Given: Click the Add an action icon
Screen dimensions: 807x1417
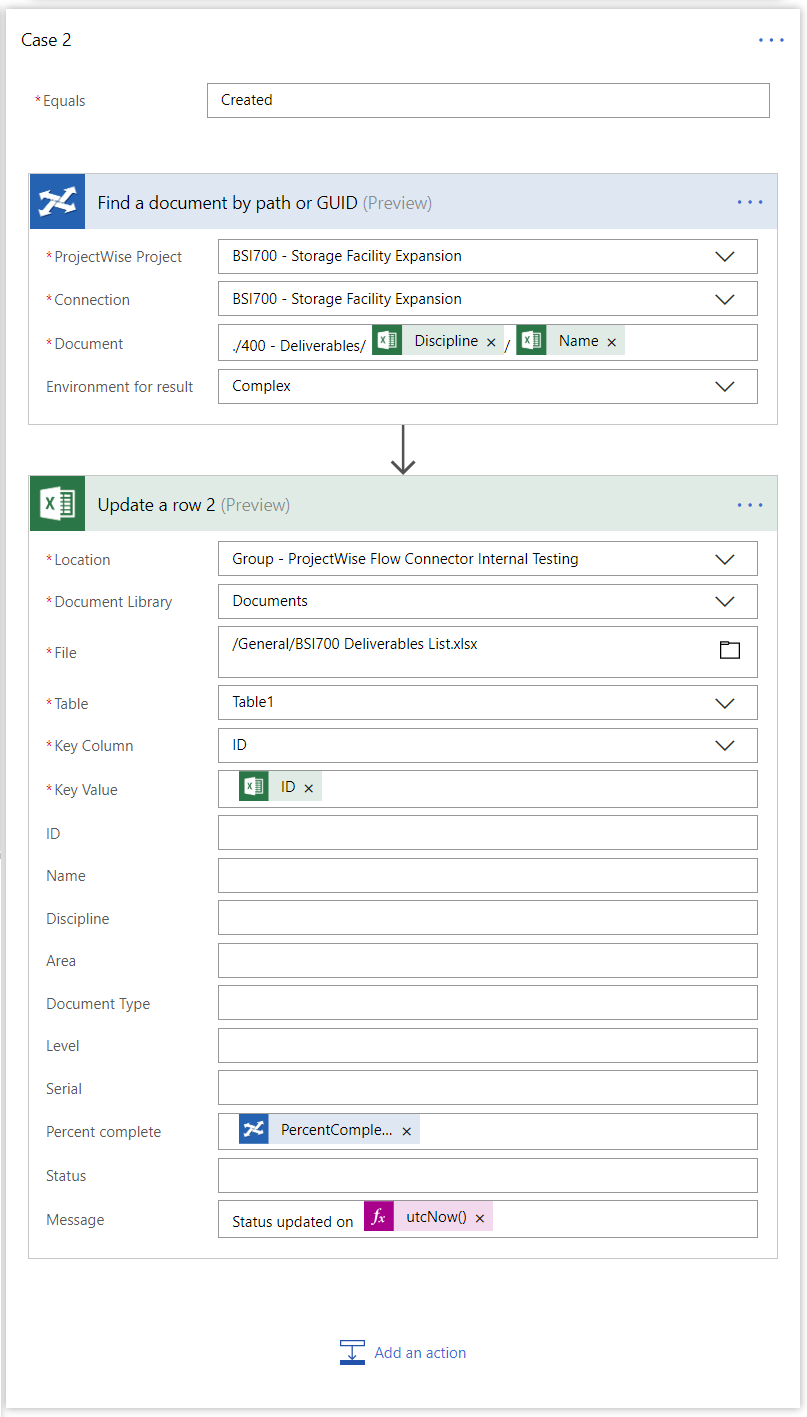Looking at the screenshot, I should 352,1352.
